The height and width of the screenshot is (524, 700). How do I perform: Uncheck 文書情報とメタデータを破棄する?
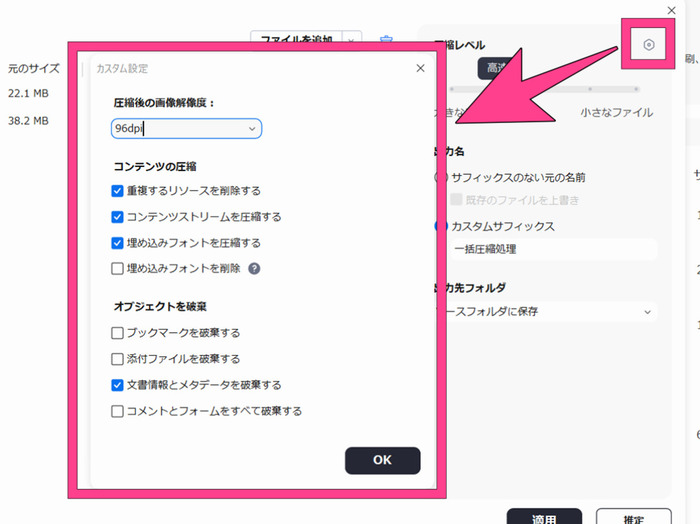click(x=117, y=385)
